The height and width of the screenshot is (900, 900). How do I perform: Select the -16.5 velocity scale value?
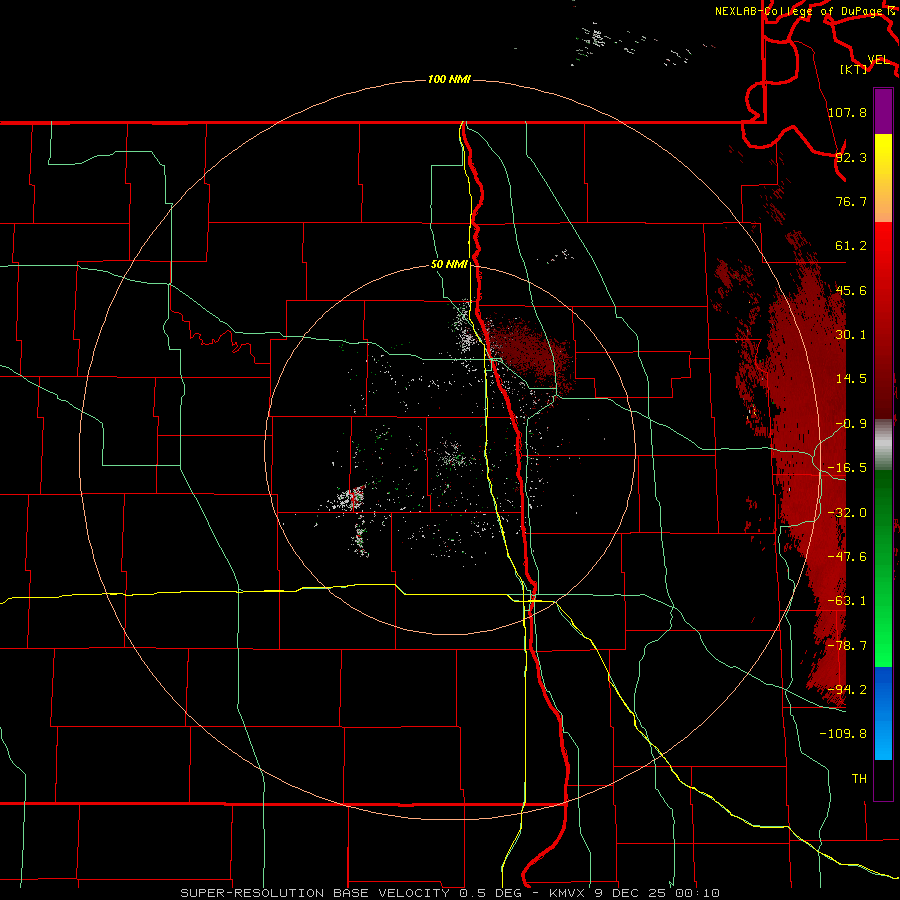point(847,468)
